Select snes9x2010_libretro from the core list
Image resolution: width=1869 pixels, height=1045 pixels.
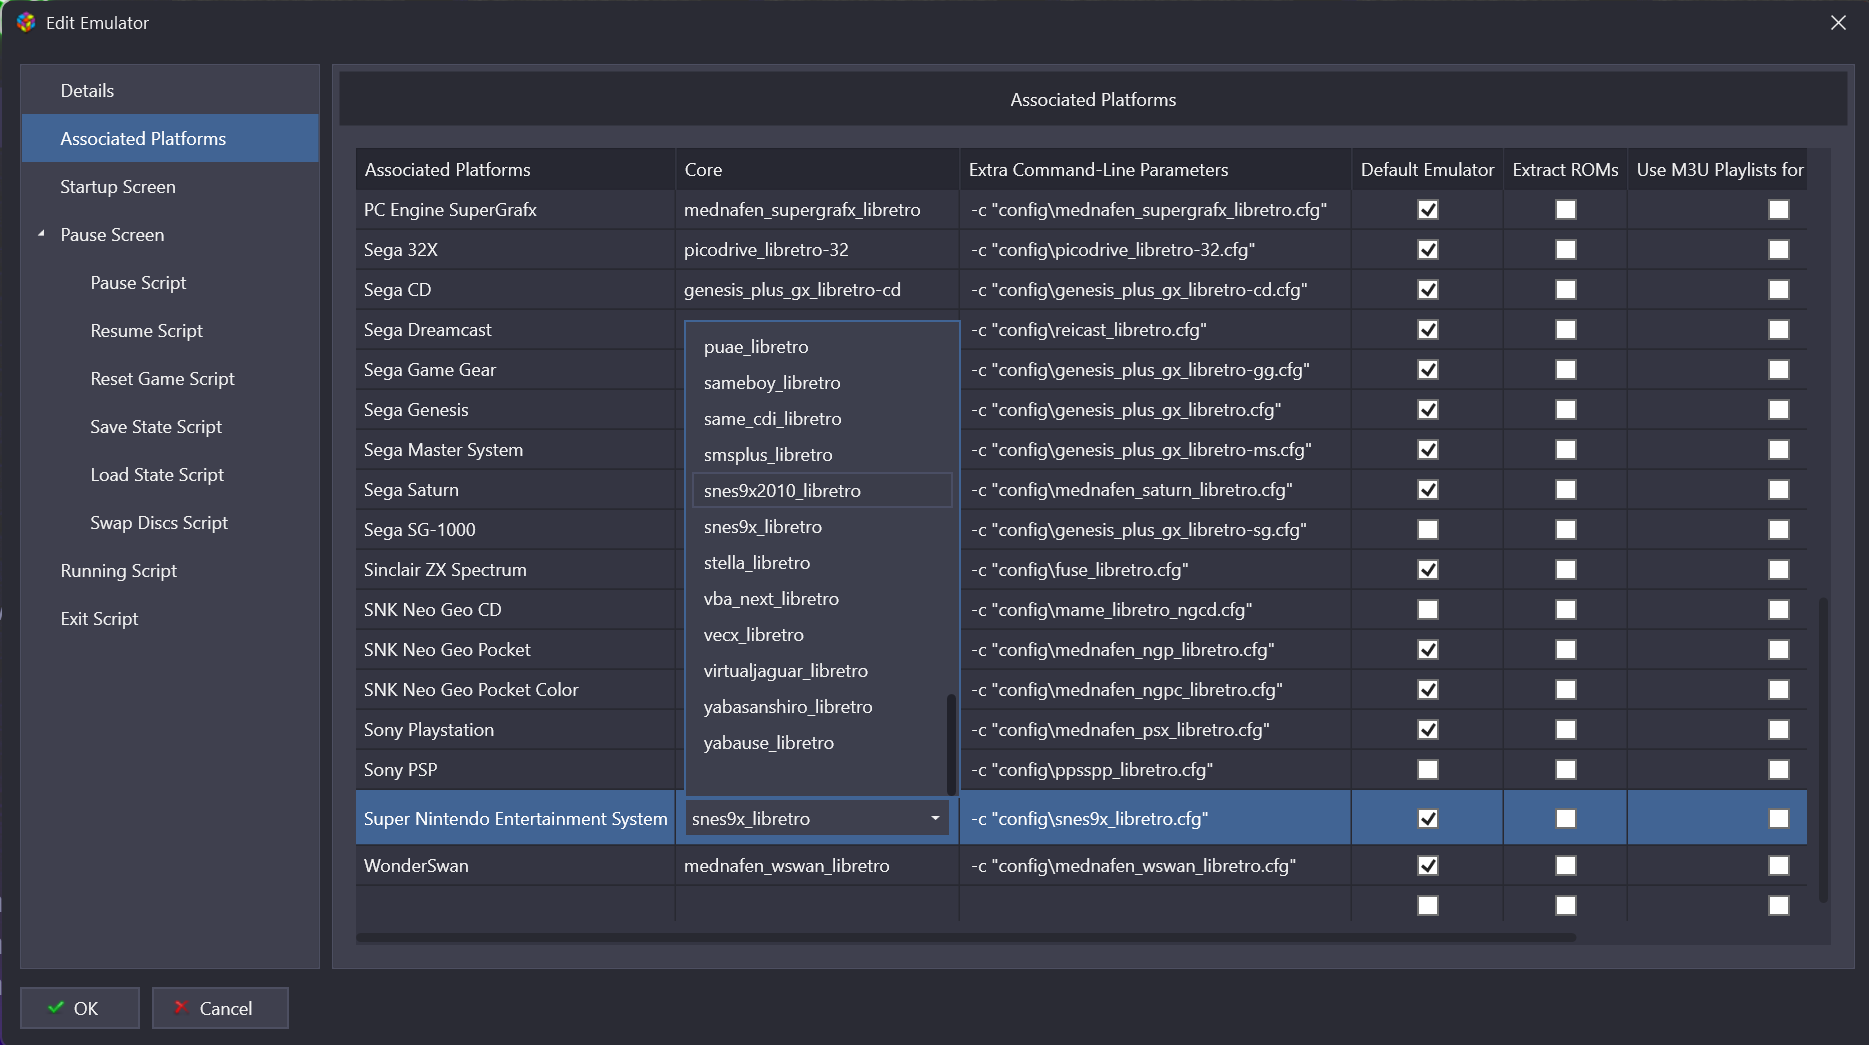pos(781,491)
